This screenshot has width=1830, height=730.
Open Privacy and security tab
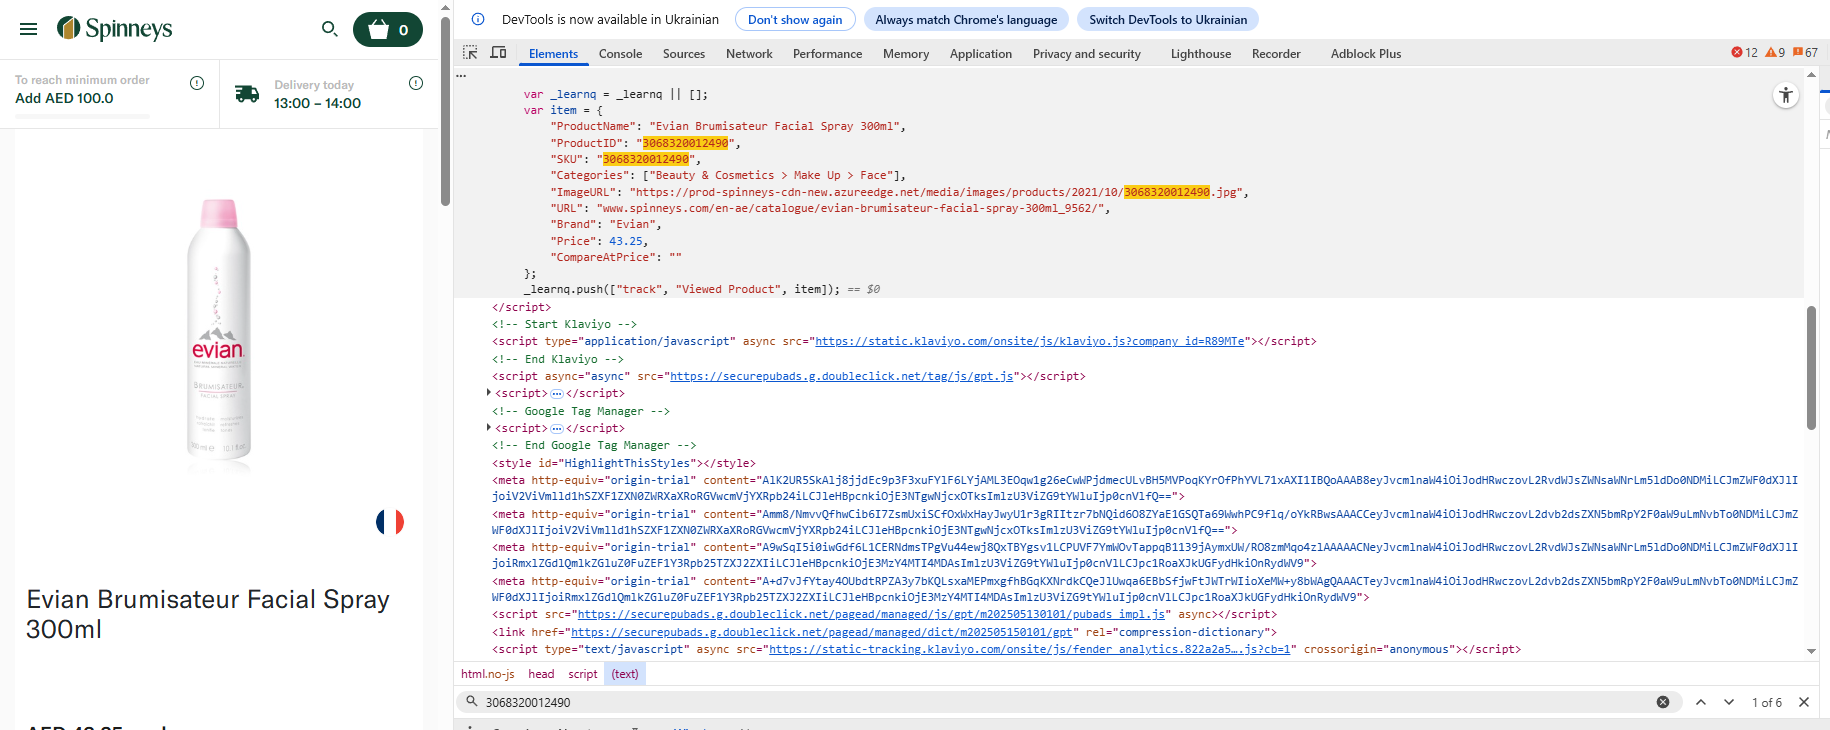pyautogui.click(x=1087, y=54)
